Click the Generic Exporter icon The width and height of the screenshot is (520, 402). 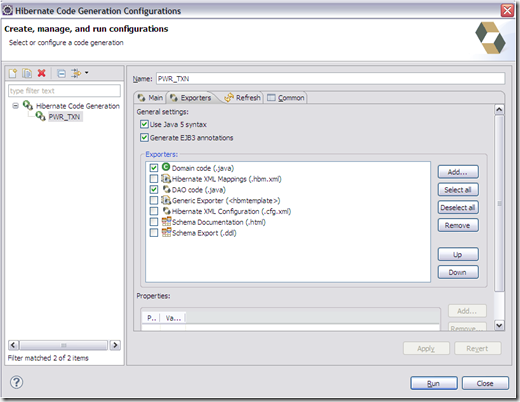tap(166, 200)
